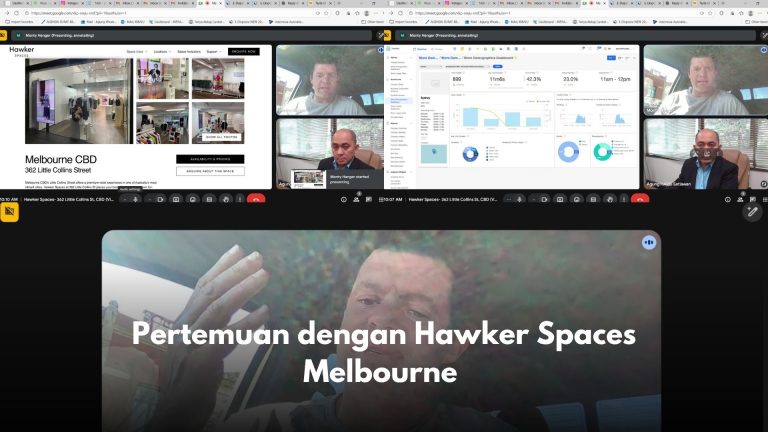The width and height of the screenshot is (768, 432).
Task: Click the pencil annotate icon at right
Action: click(752, 212)
